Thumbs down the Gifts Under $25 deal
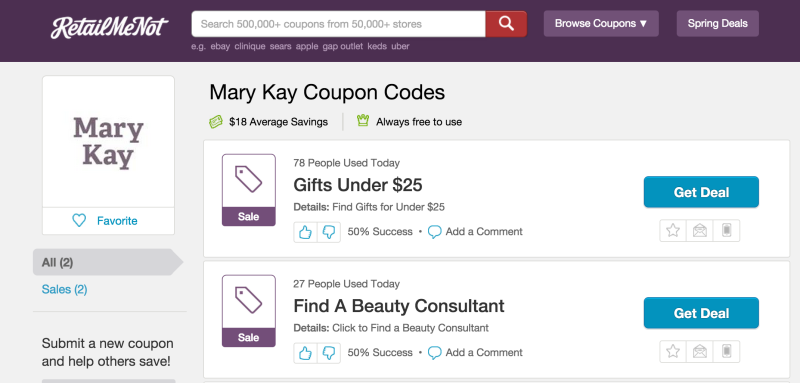 [x=329, y=232]
